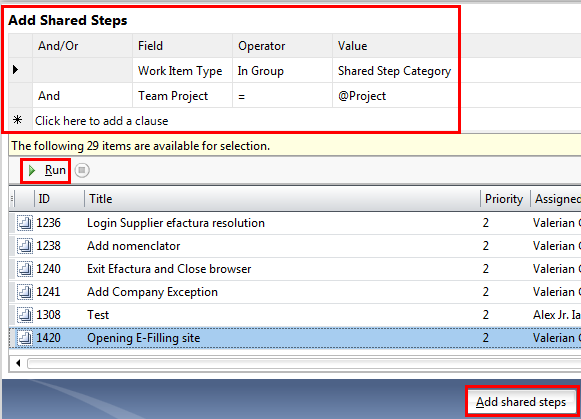Open the Work Item Type field cell

pyautogui.click(x=182, y=70)
